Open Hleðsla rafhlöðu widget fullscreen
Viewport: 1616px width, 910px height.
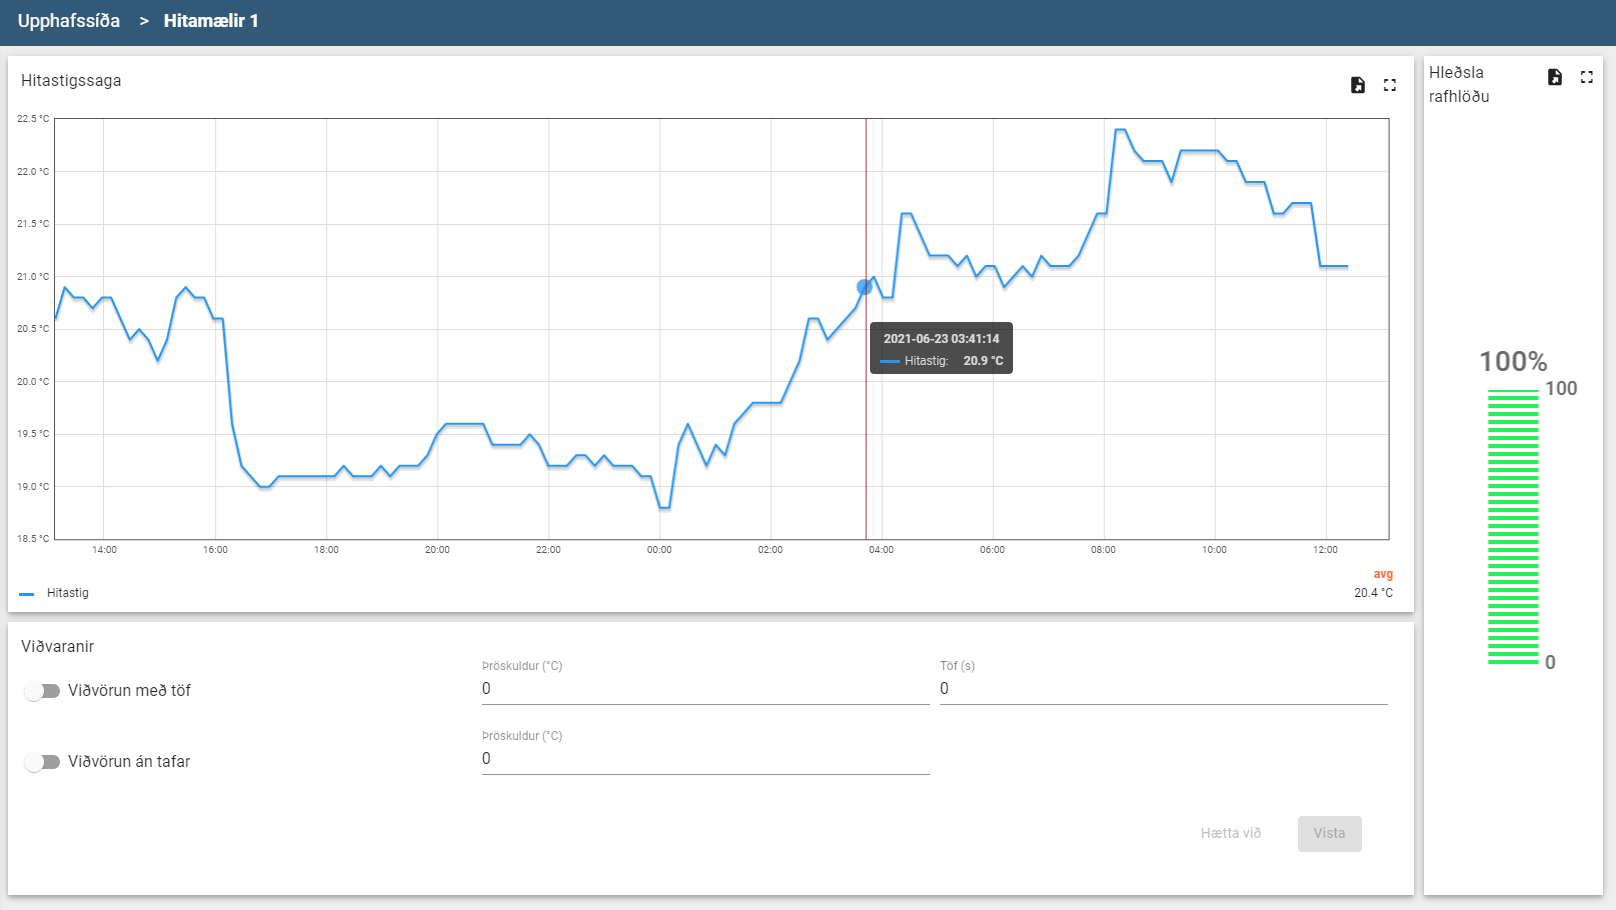click(1586, 77)
